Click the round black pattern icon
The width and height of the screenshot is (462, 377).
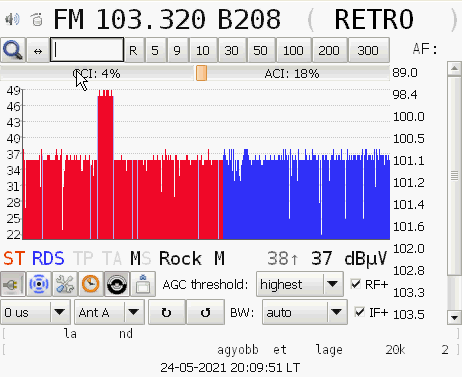click(x=117, y=284)
